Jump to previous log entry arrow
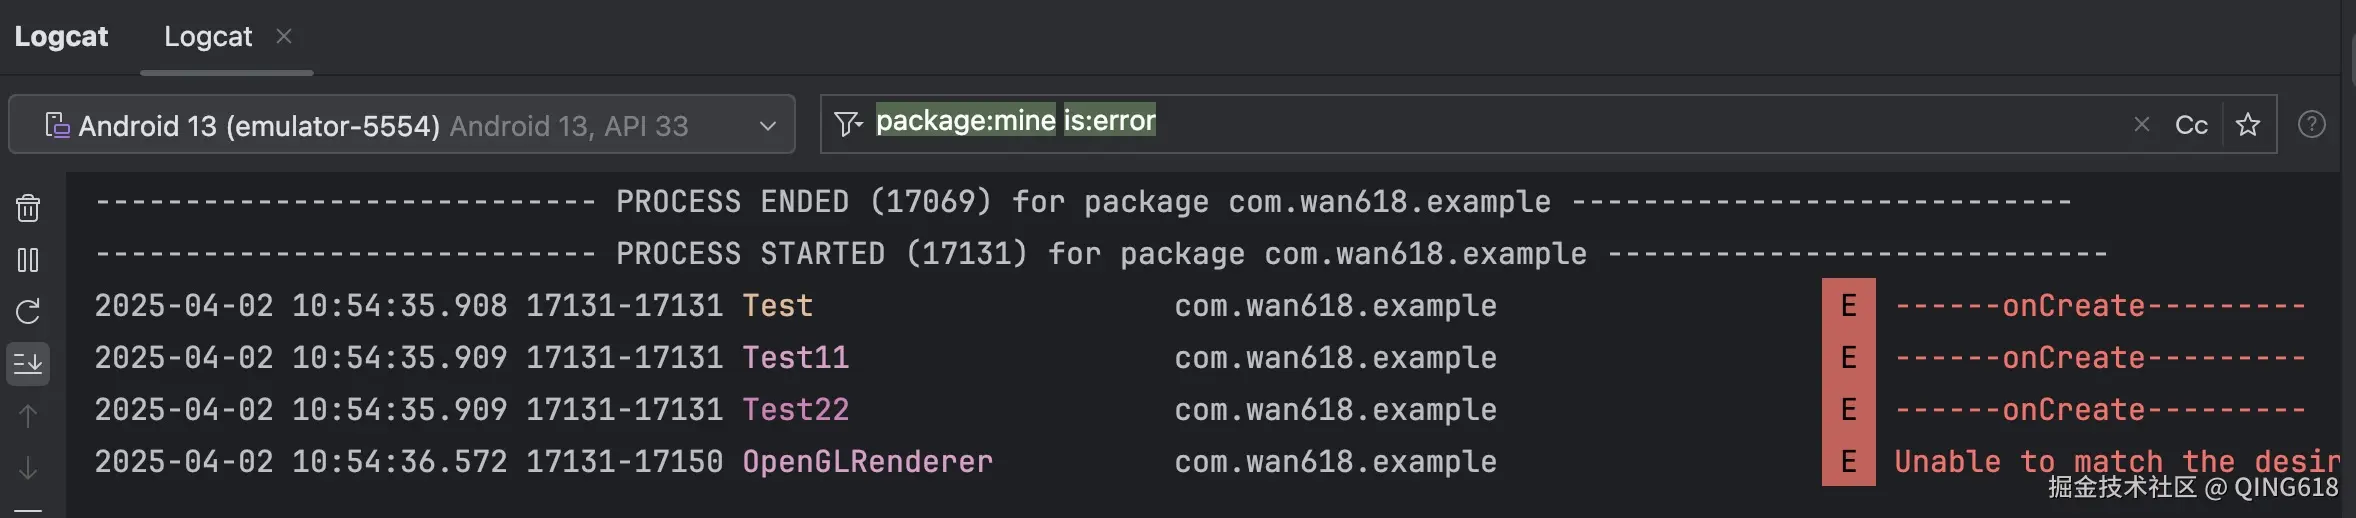The image size is (2356, 518). click(x=28, y=416)
